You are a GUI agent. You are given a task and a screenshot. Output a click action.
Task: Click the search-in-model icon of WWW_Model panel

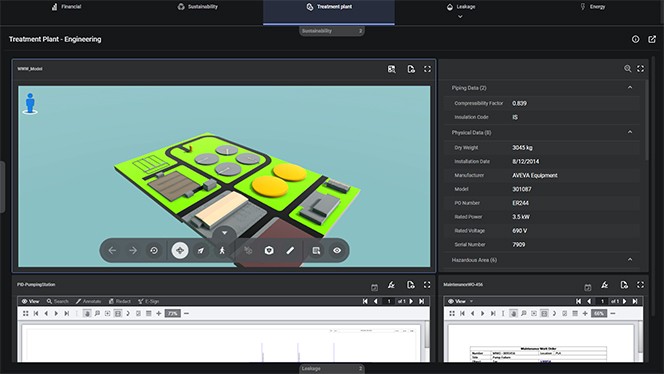click(392, 69)
